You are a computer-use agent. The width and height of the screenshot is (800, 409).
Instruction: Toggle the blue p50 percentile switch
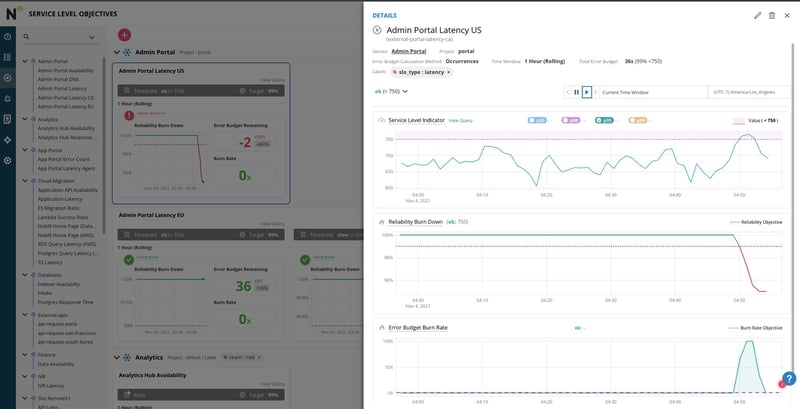537,121
